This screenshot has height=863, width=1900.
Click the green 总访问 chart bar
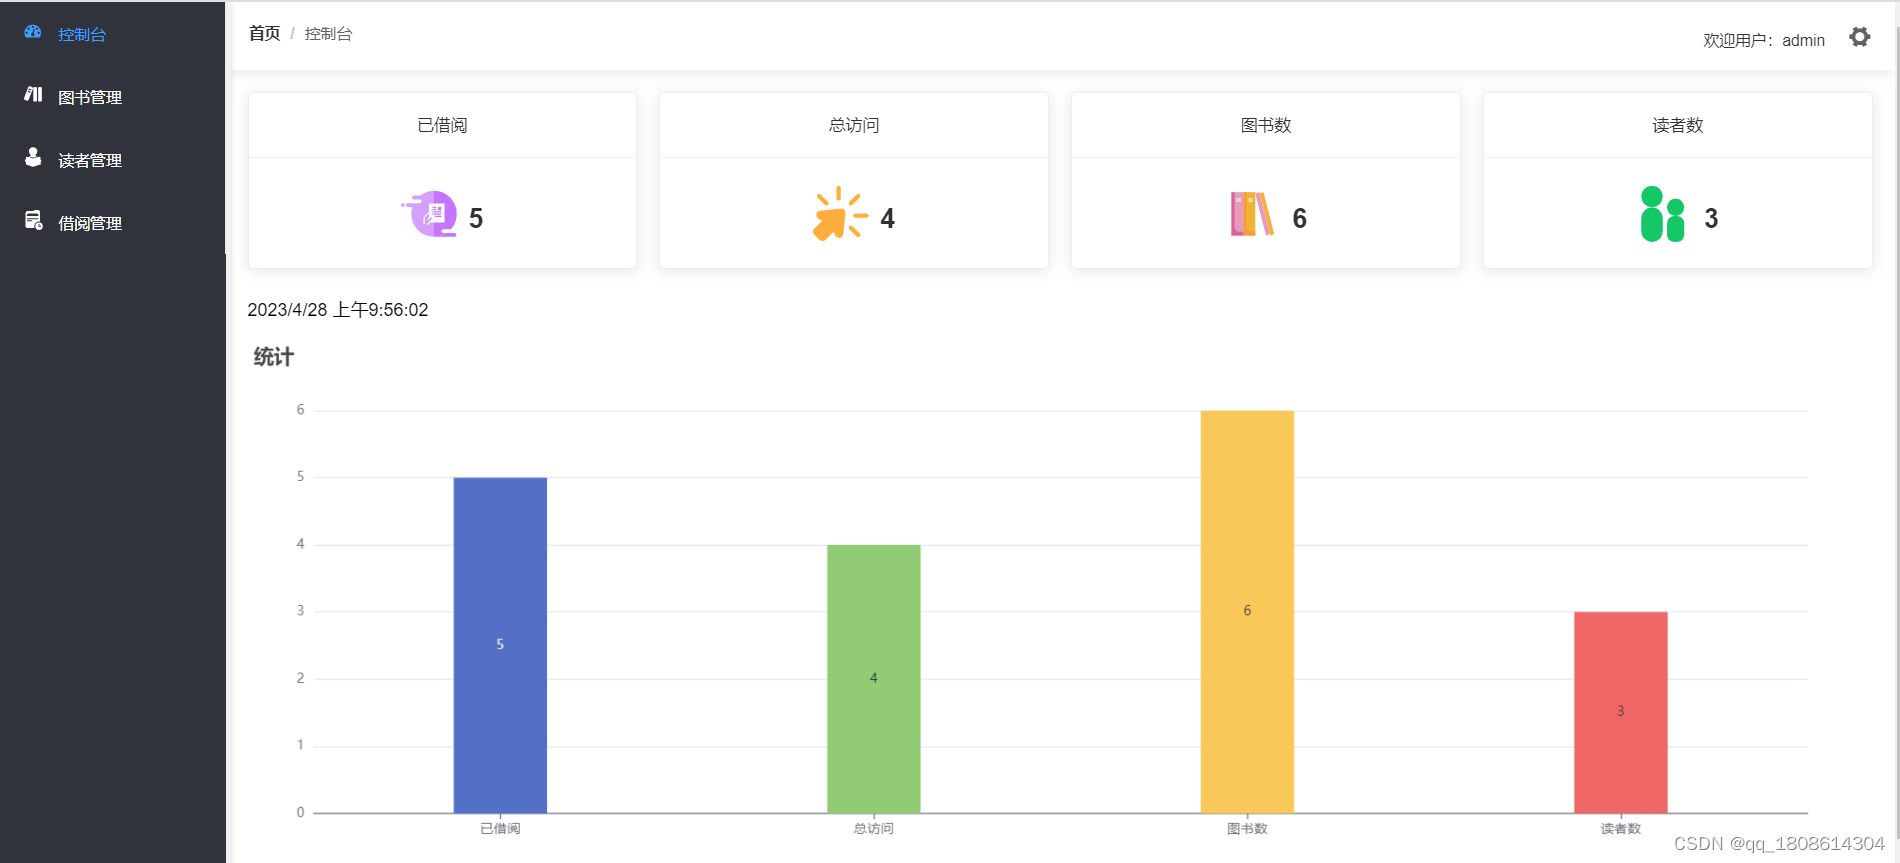tap(873, 678)
